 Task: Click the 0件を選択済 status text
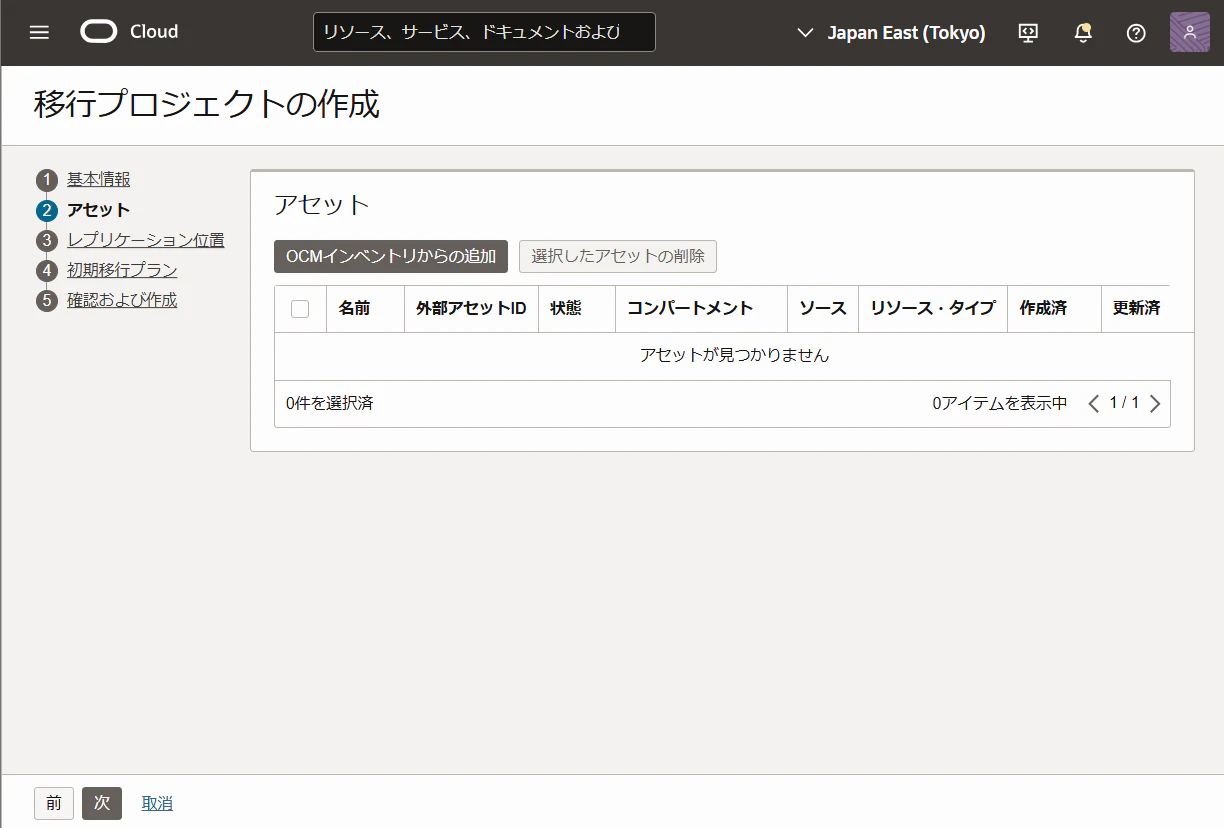pyautogui.click(x=330, y=404)
